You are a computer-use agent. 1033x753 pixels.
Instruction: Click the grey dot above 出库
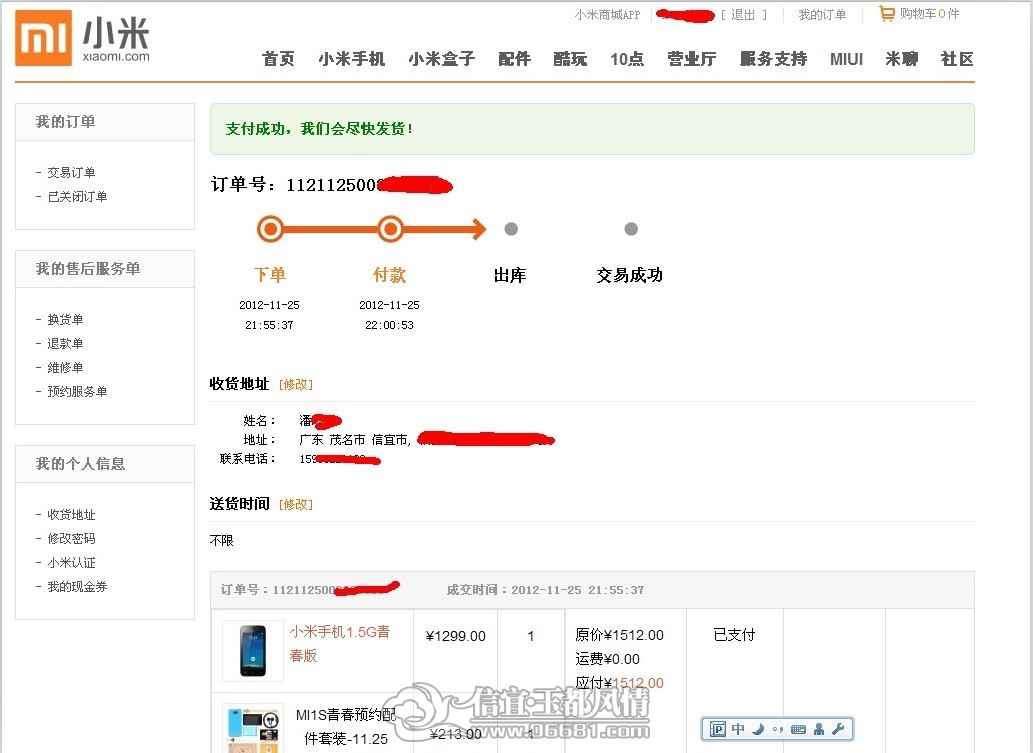[511, 229]
